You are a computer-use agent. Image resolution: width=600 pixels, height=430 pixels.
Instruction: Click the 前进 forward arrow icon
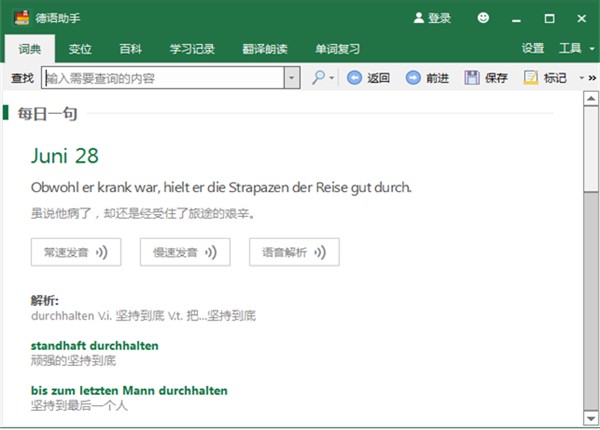click(x=413, y=78)
